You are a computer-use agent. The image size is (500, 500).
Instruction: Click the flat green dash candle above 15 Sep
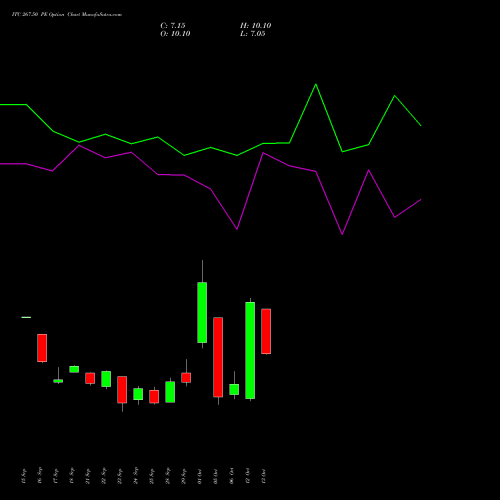tap(26, 317)
